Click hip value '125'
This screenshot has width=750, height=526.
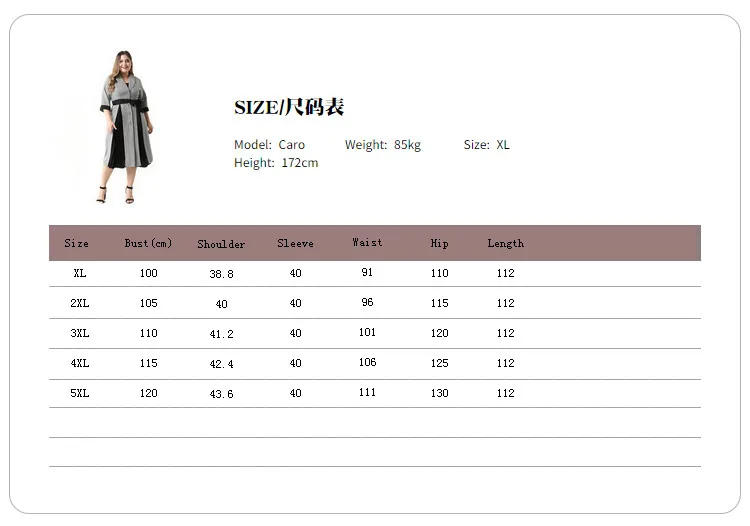tap(440, 363)
